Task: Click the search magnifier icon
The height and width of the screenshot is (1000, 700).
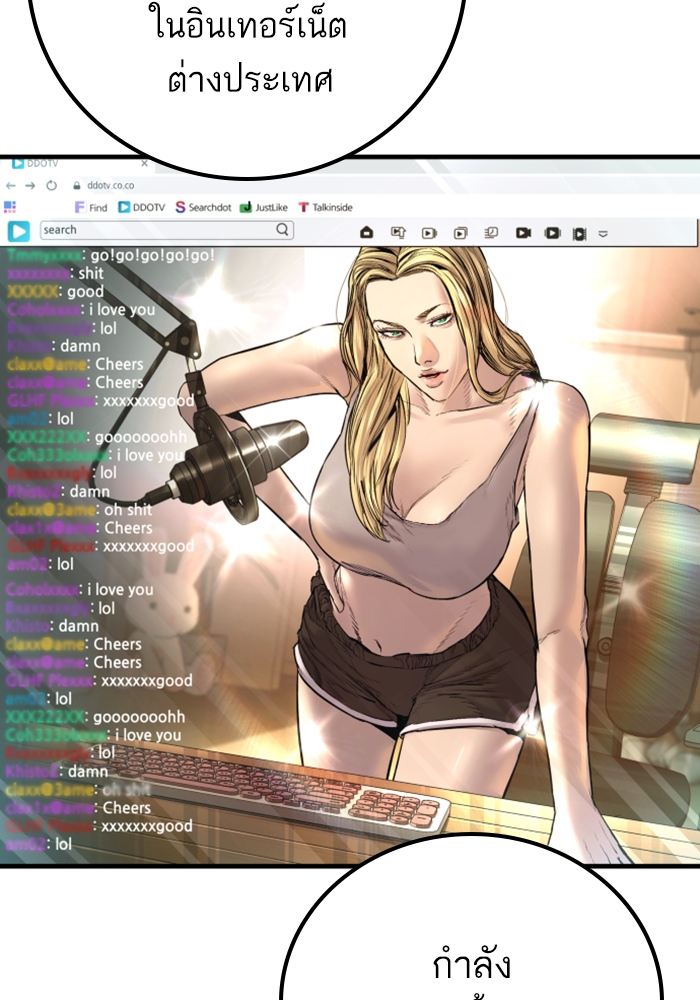Action: (x=282, y=230)
